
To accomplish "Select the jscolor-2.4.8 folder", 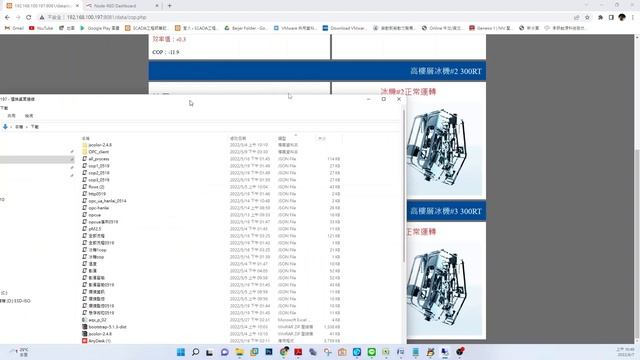I will (x=100, y=145).
